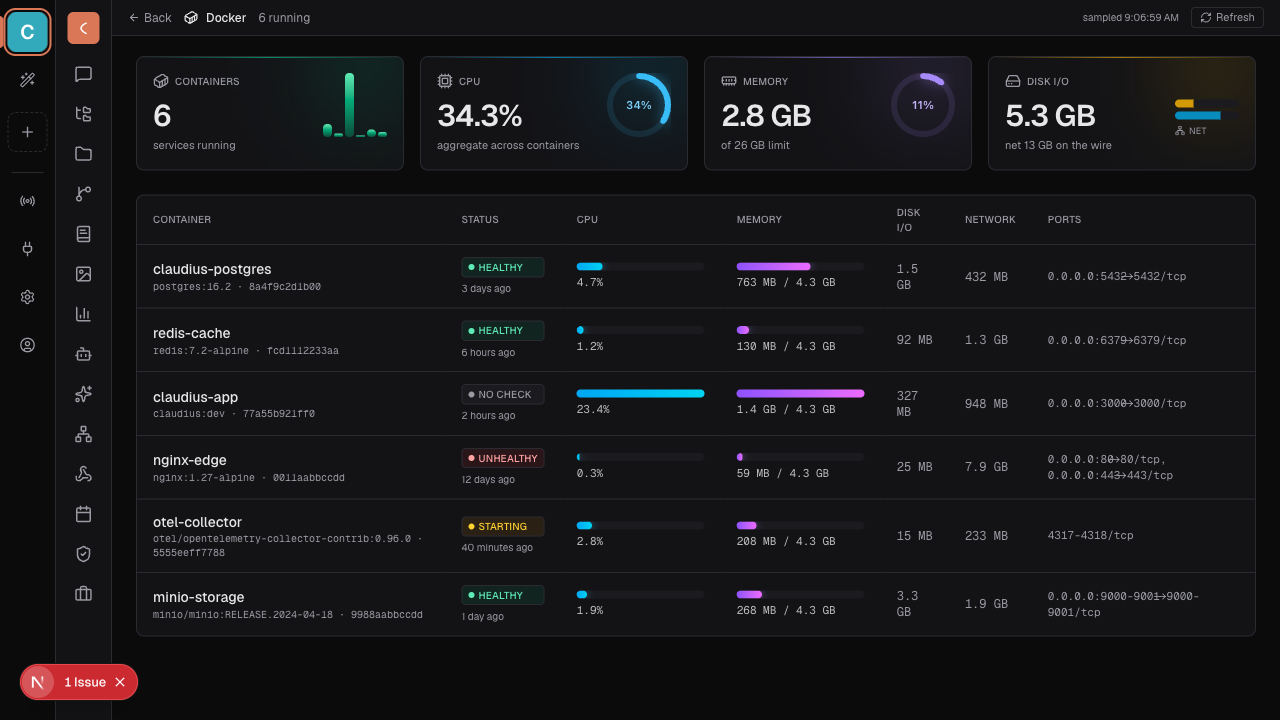Click the Docker cube icon in header

click(191, 18)
